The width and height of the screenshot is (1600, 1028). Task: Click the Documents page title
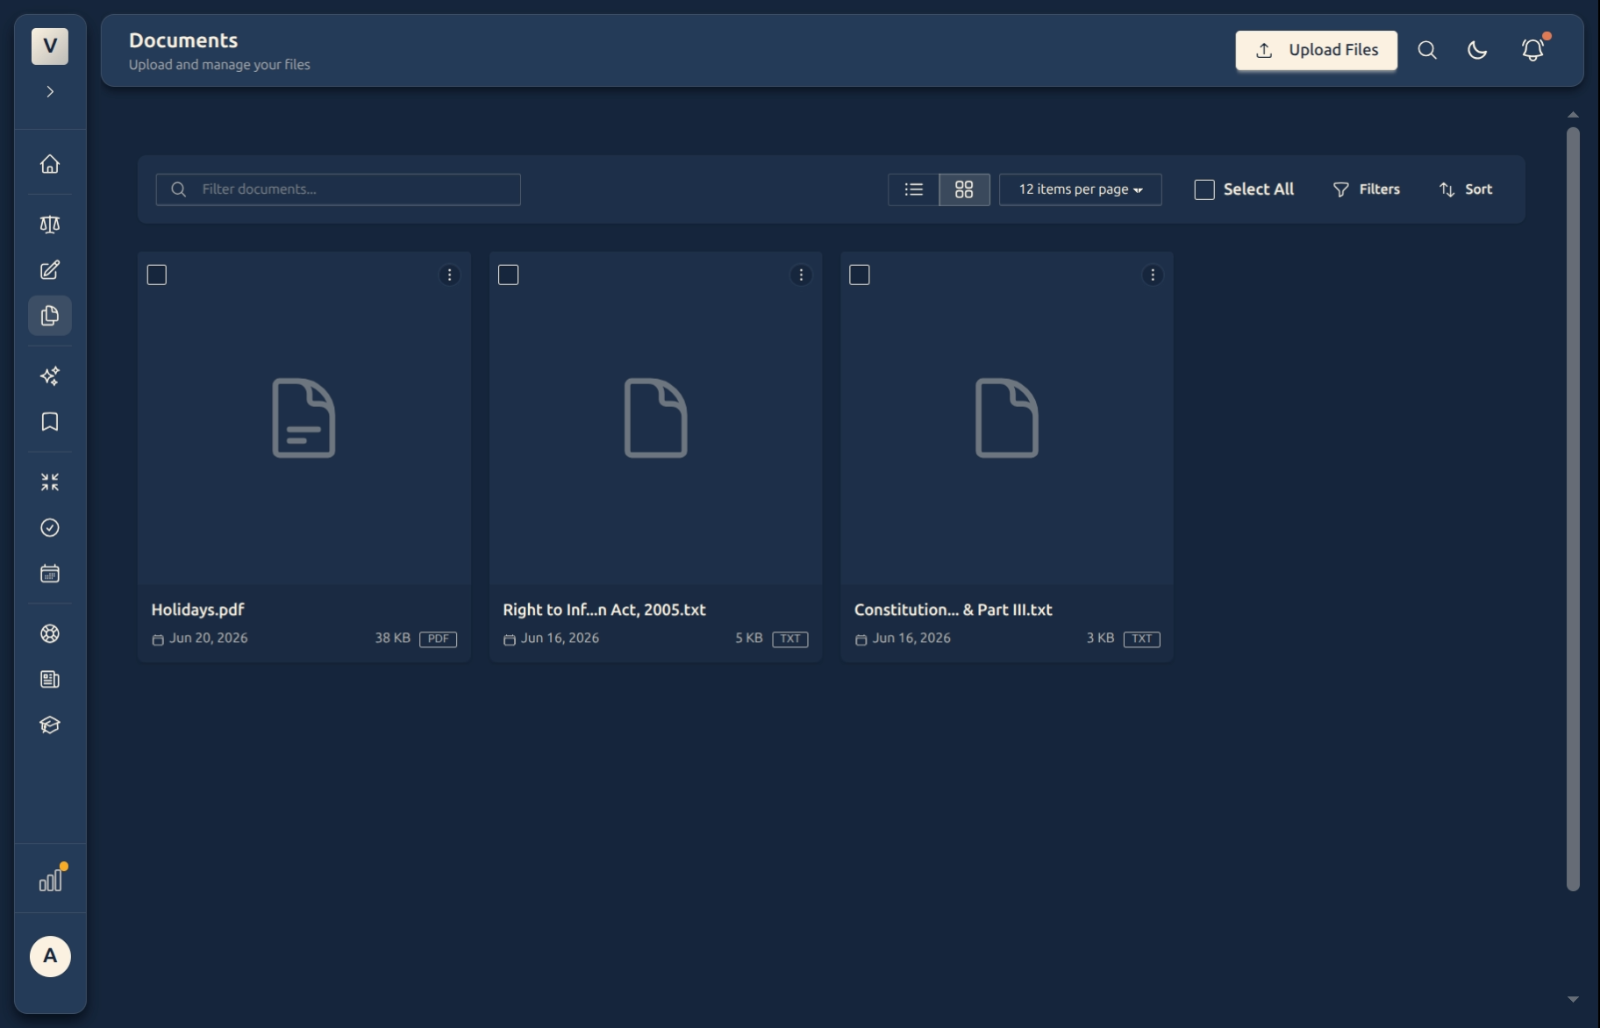tap(183, 41)
